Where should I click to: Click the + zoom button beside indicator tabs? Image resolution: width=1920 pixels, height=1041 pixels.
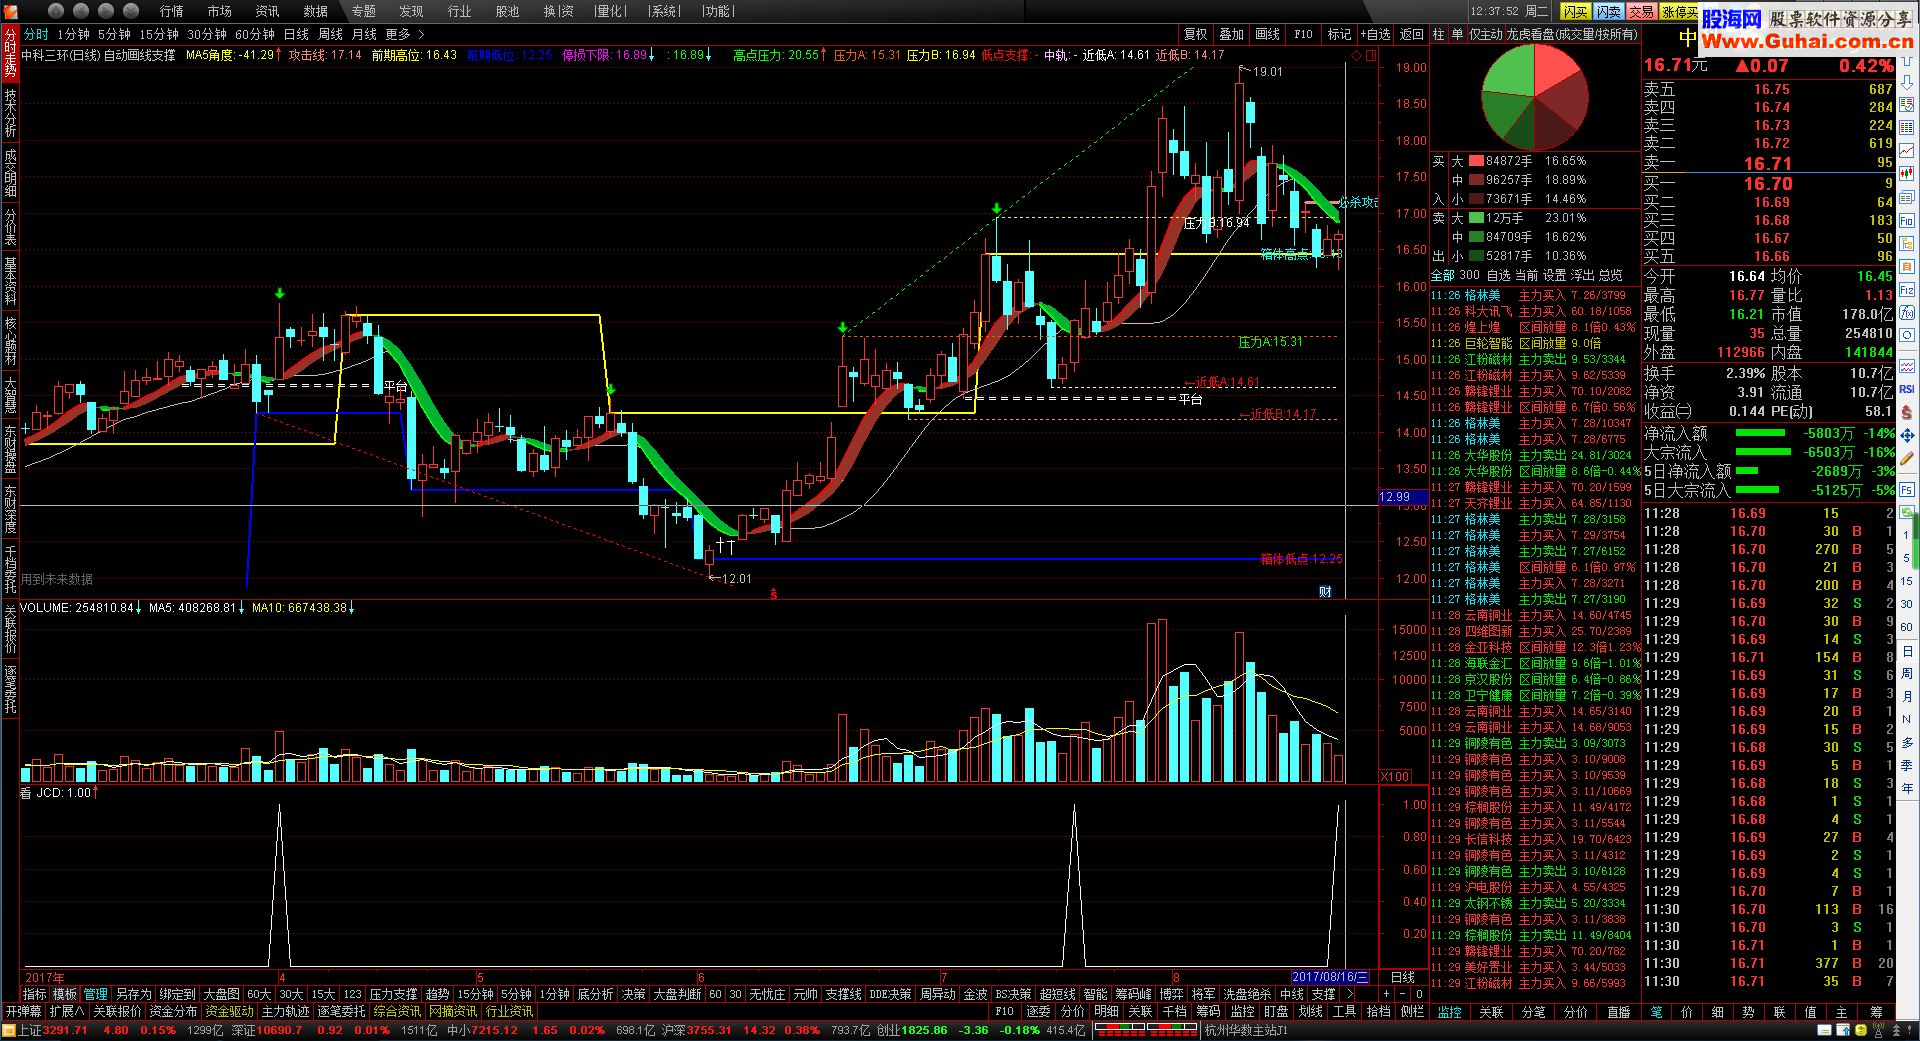click(x=1386, y=994)
